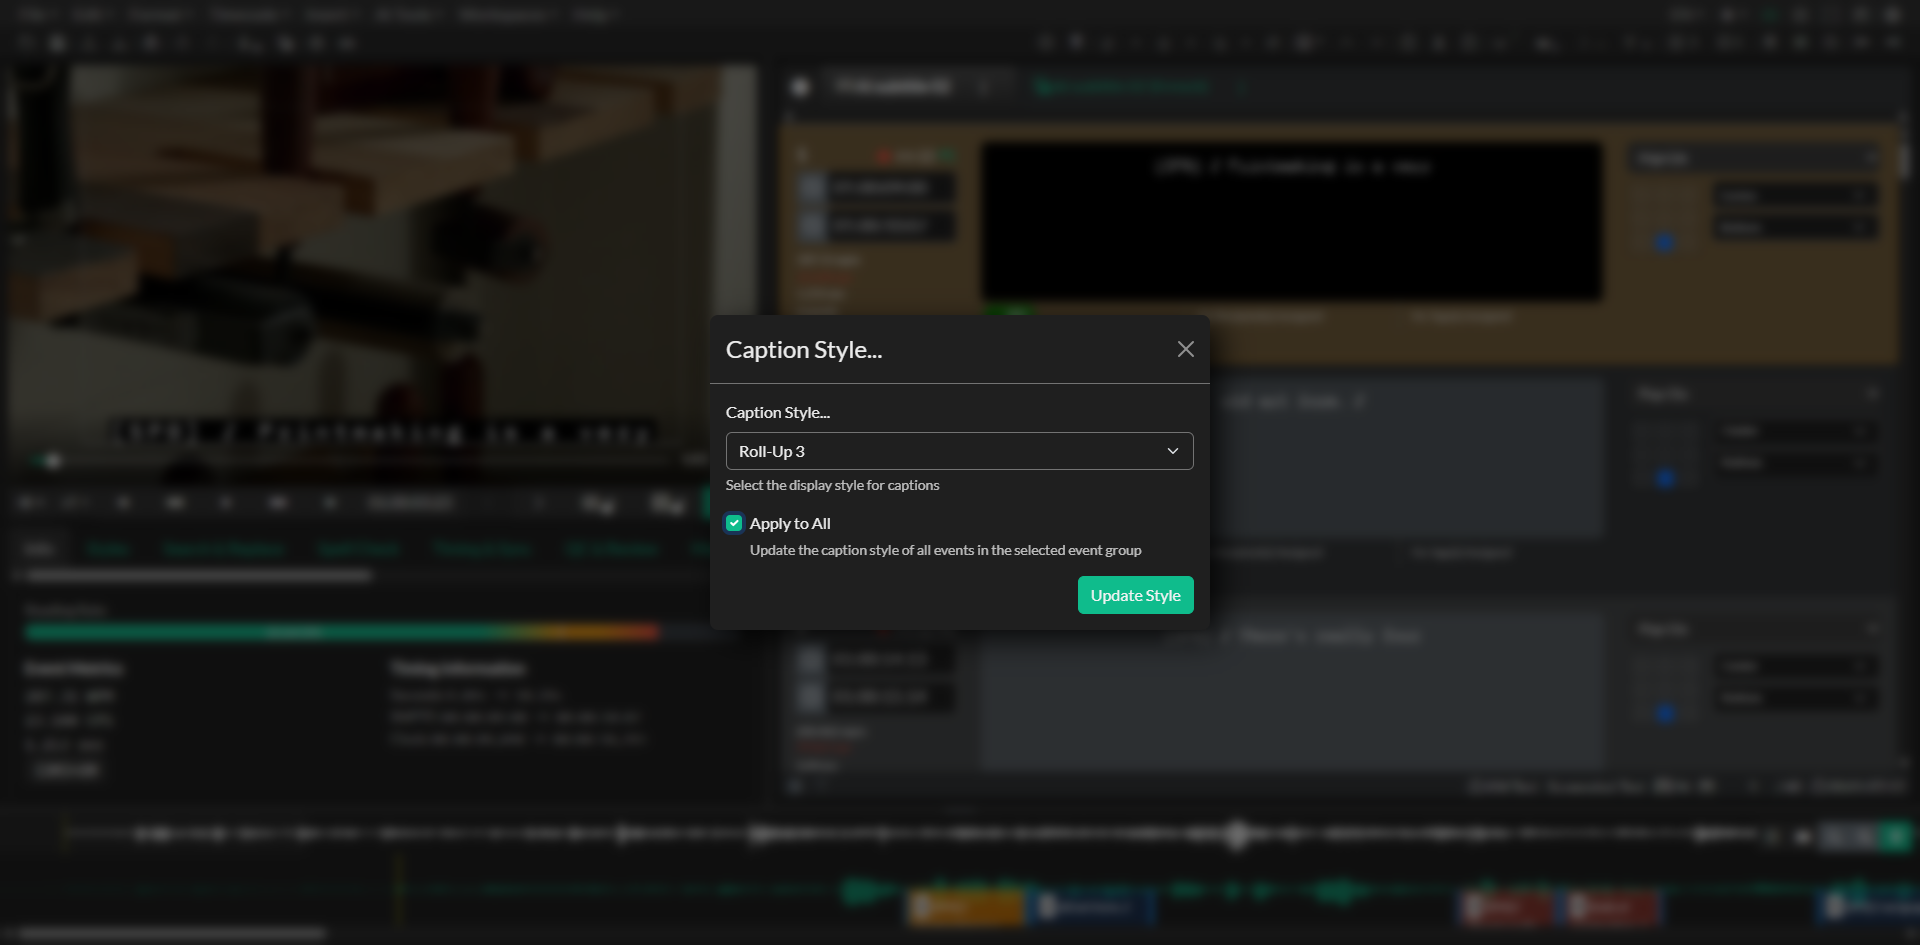Image resolution: width=1920 pixels, height=945 pixels.
Task: Click the event icon beside the caption tab header
Action: [x=799, y=86]
